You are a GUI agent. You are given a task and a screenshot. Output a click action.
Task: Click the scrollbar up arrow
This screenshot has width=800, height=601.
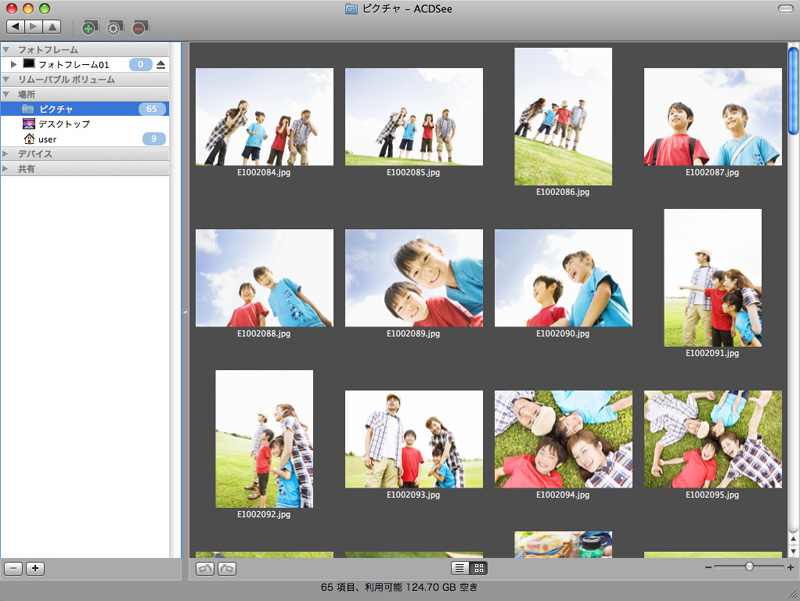[x=793, y=538]
